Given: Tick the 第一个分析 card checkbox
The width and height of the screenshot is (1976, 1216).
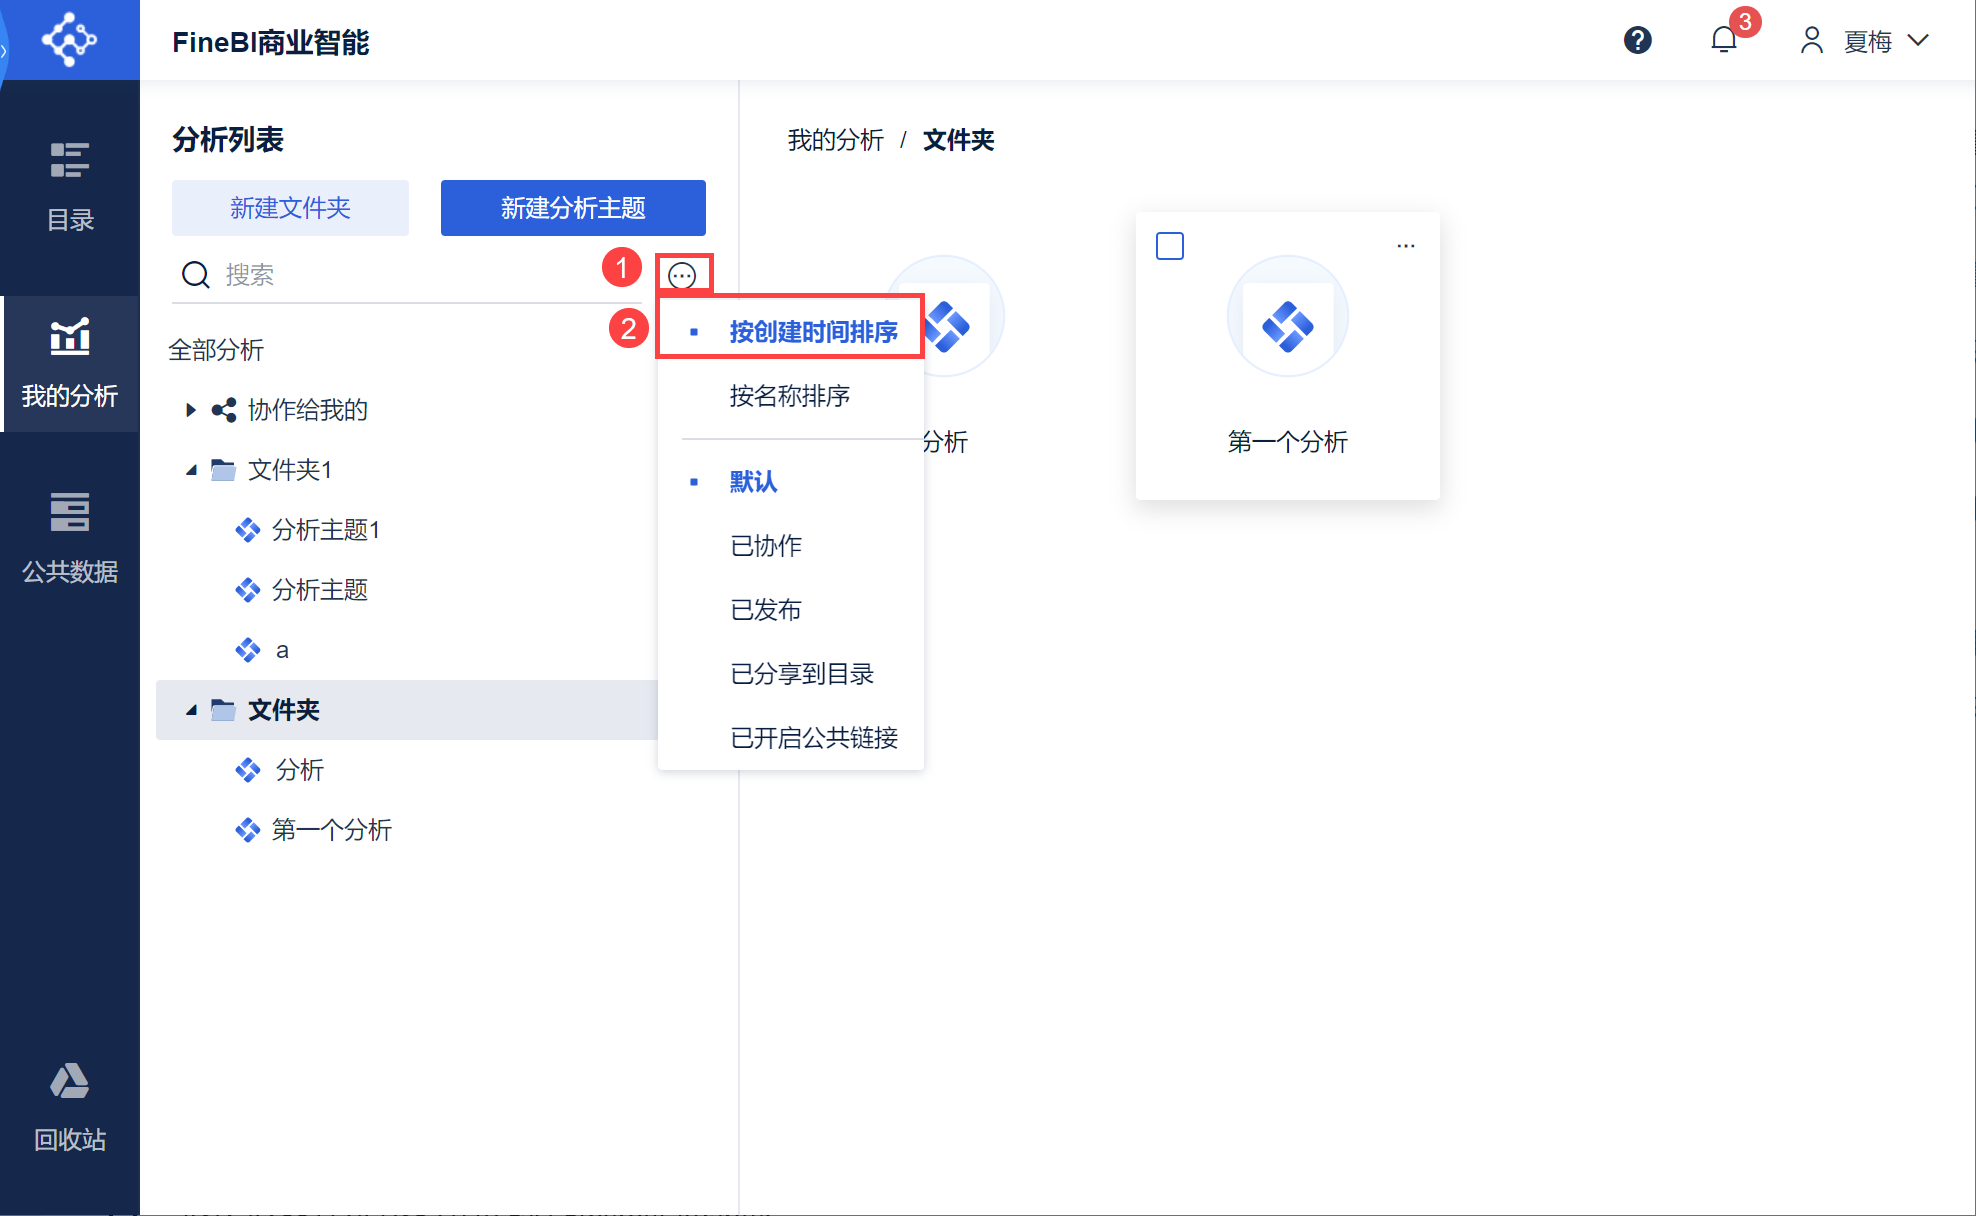Looking at the screenshot, I should (x=1169, y=246).
